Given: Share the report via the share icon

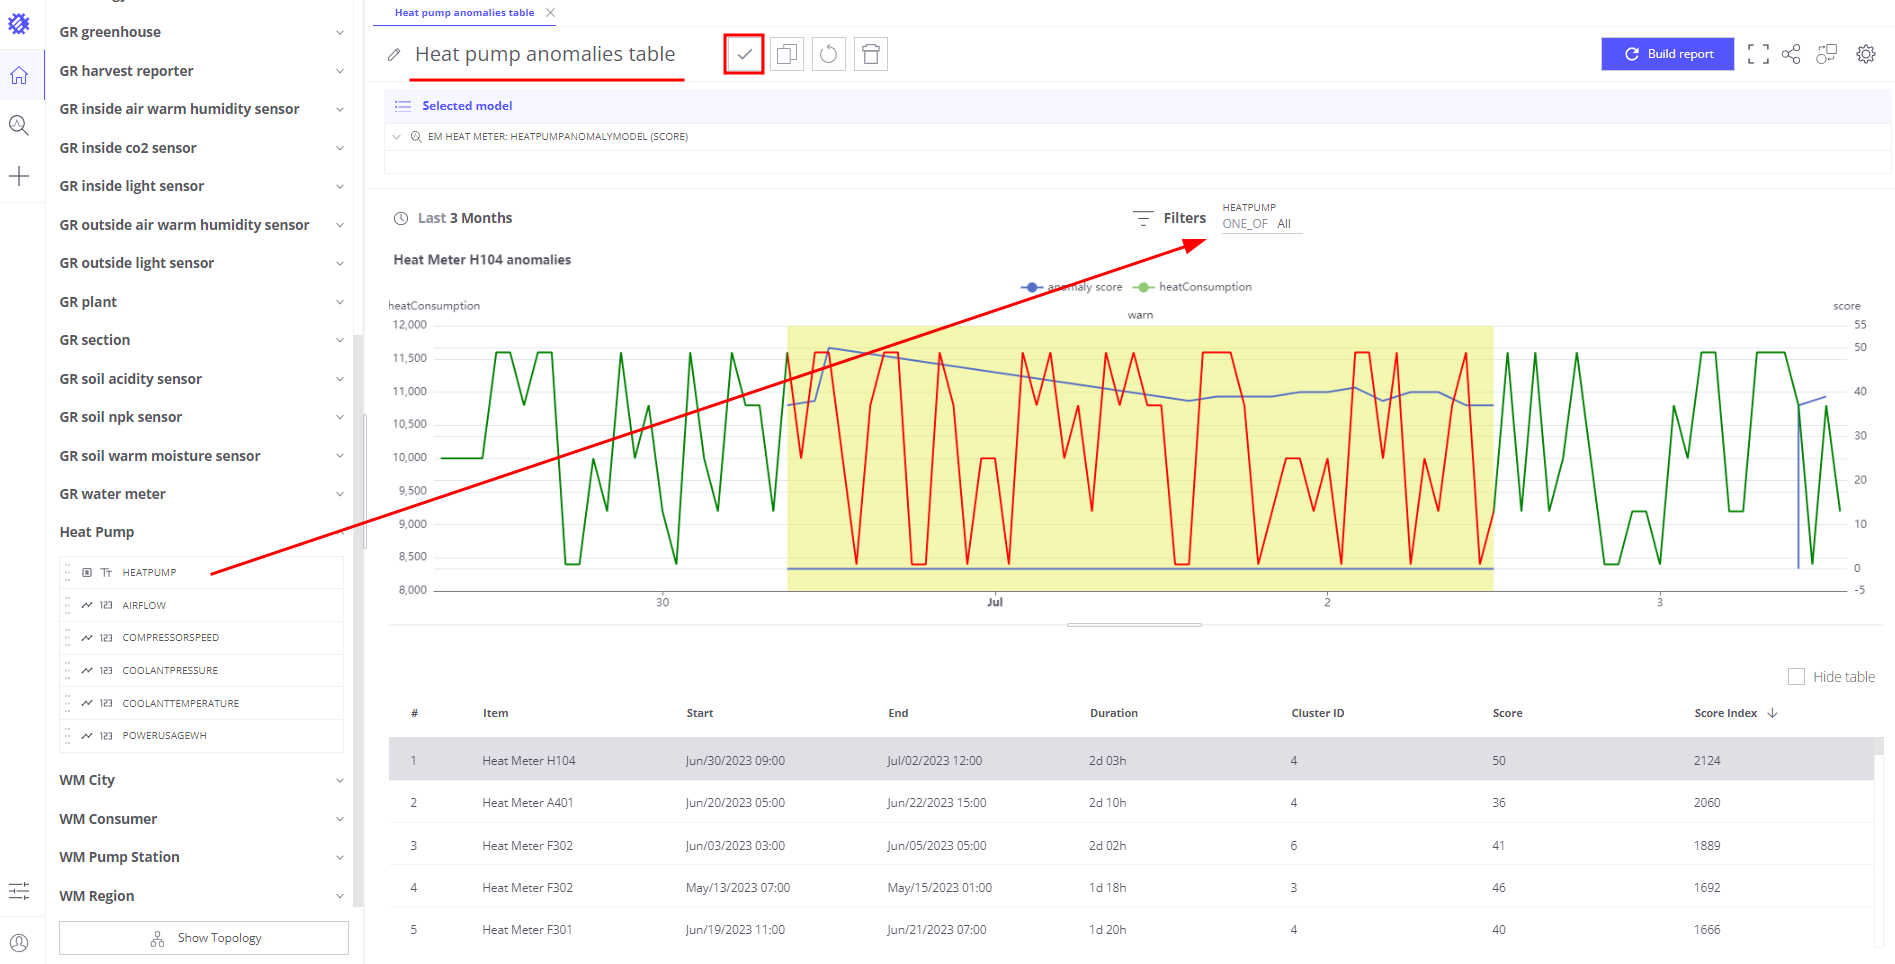Looking at the screenshot, I should 1791,54.
